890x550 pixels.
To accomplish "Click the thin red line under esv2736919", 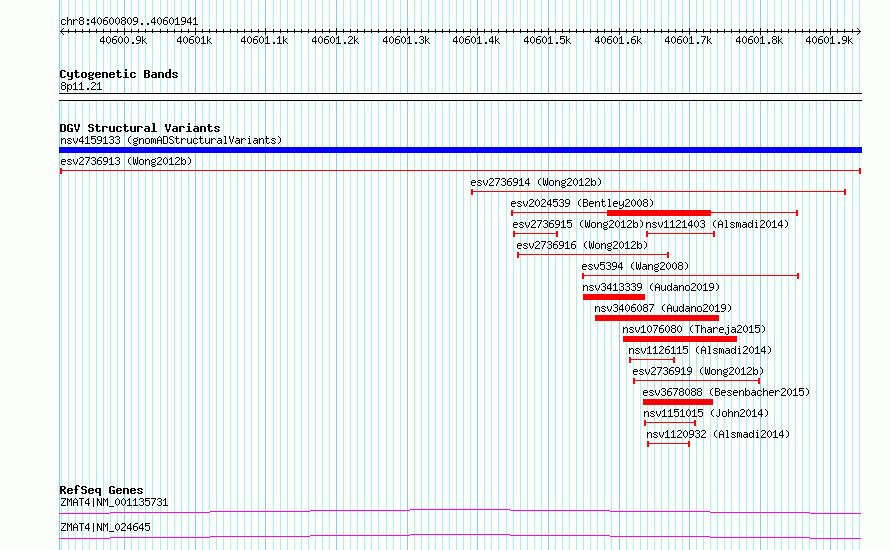I will [696, 381].
